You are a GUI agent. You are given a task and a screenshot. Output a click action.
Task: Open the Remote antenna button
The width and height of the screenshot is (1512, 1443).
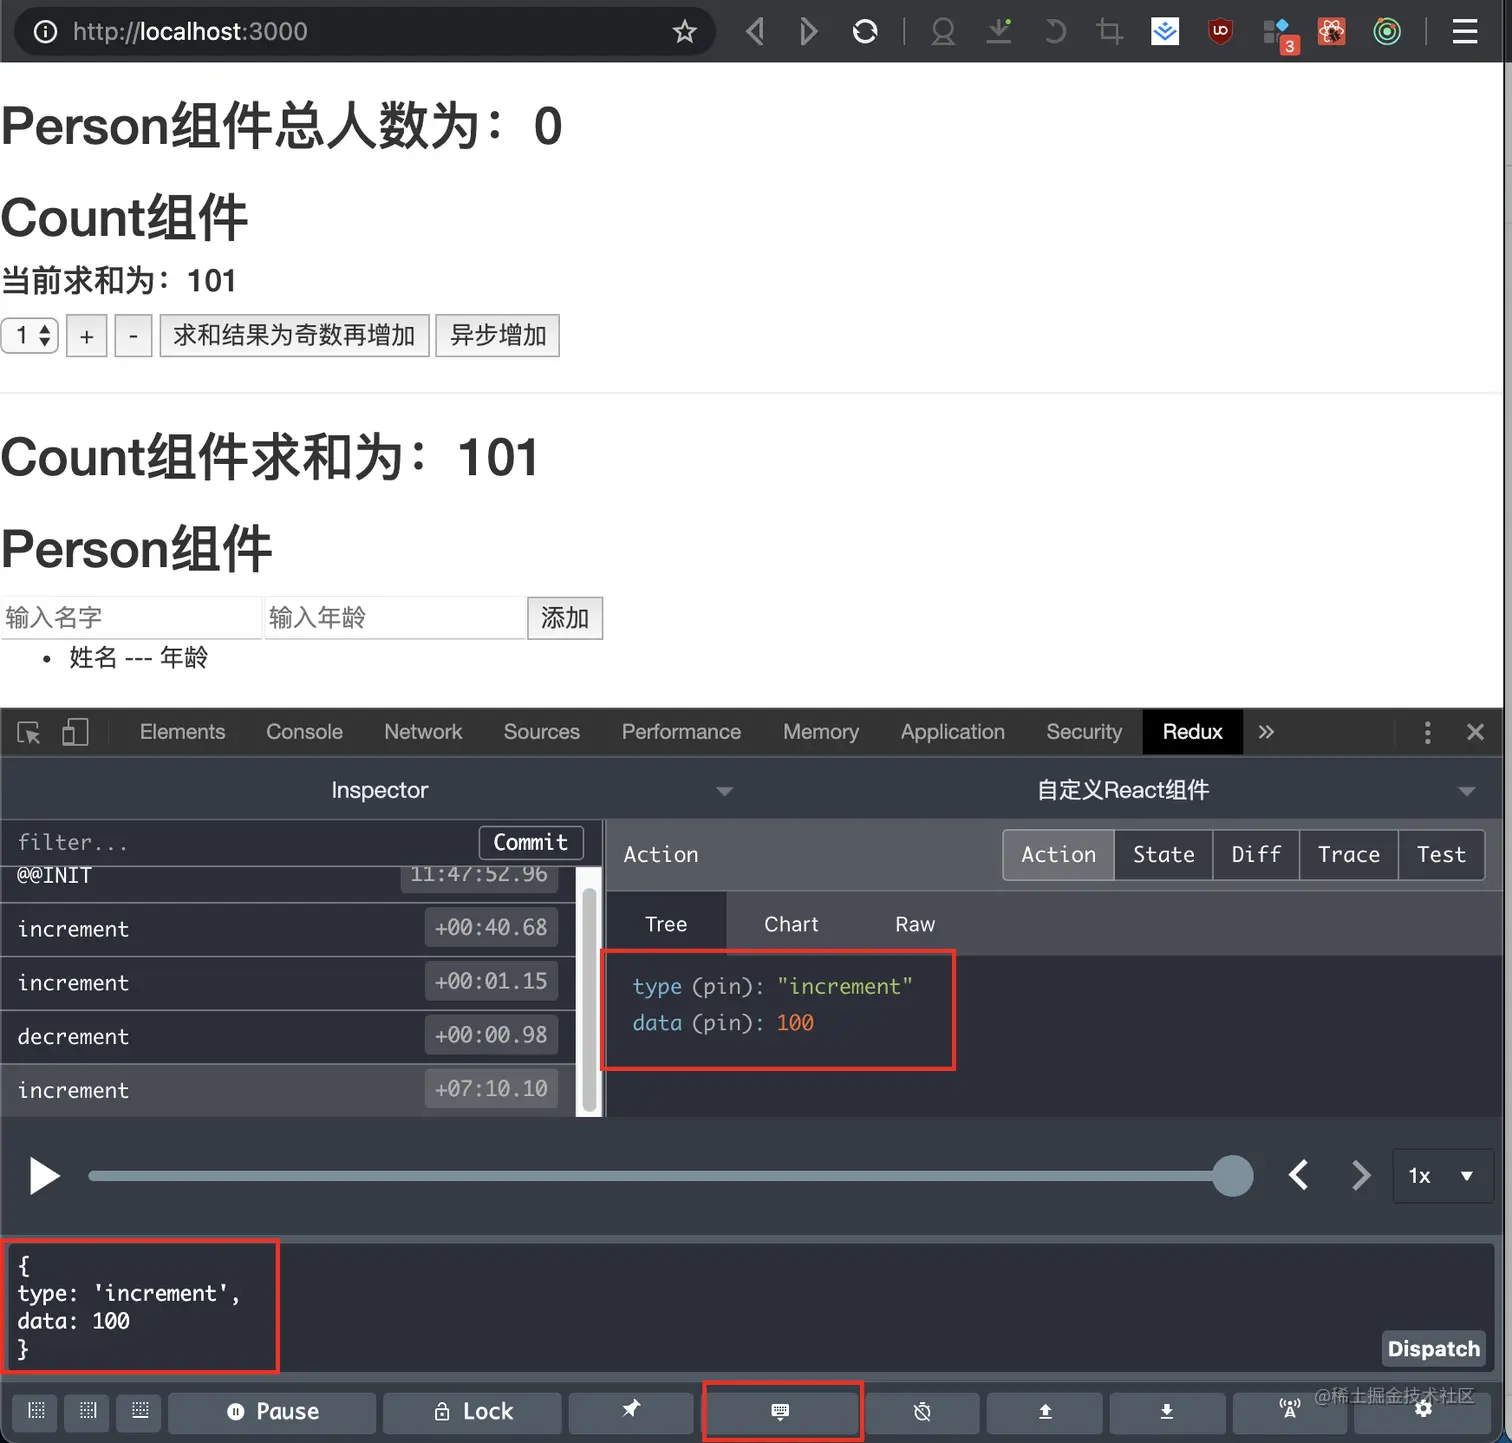1290,1412
